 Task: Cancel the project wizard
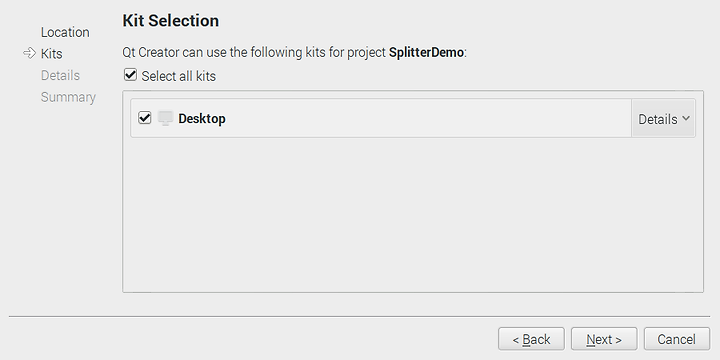tap(676, 339)
